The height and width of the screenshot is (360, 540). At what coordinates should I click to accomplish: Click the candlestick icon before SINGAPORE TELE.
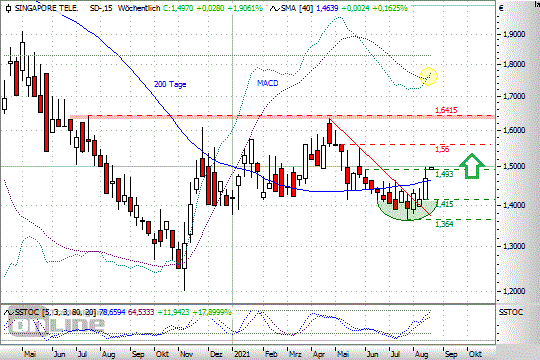(8, 8)
